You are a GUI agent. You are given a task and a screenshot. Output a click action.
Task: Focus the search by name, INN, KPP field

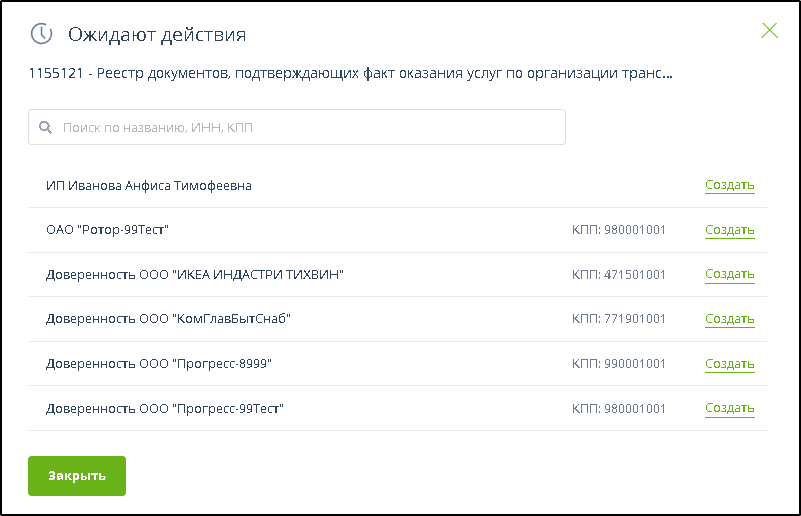coord(300,128)
